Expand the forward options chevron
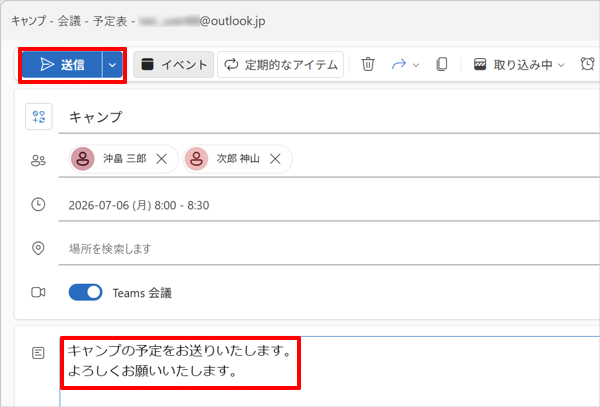 [x=416, y=65]
